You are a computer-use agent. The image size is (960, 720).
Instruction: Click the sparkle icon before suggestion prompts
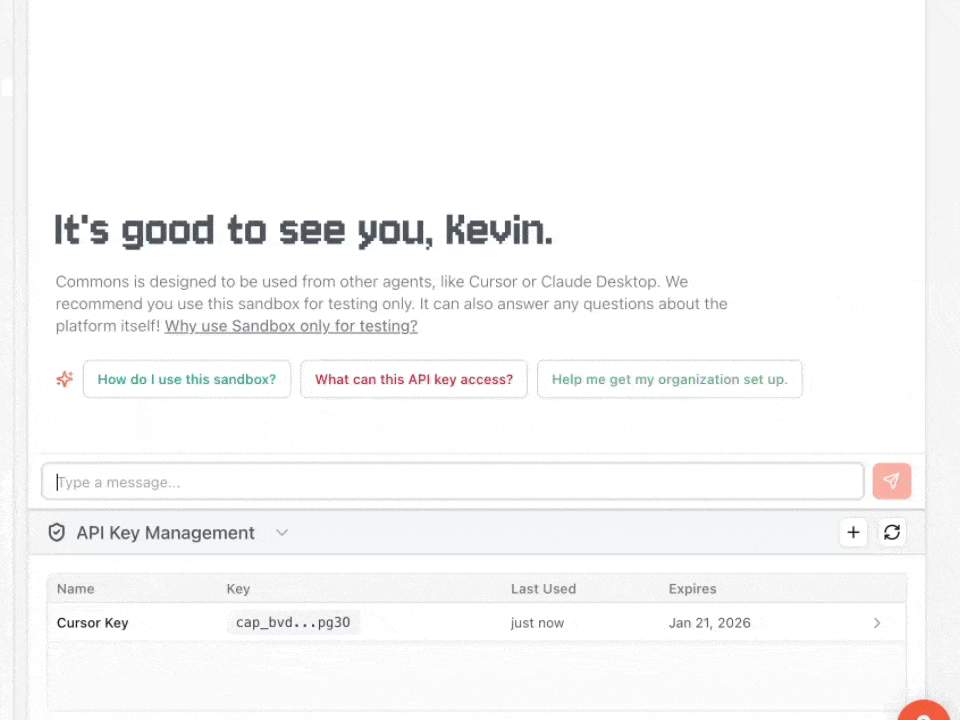(65, 379)
